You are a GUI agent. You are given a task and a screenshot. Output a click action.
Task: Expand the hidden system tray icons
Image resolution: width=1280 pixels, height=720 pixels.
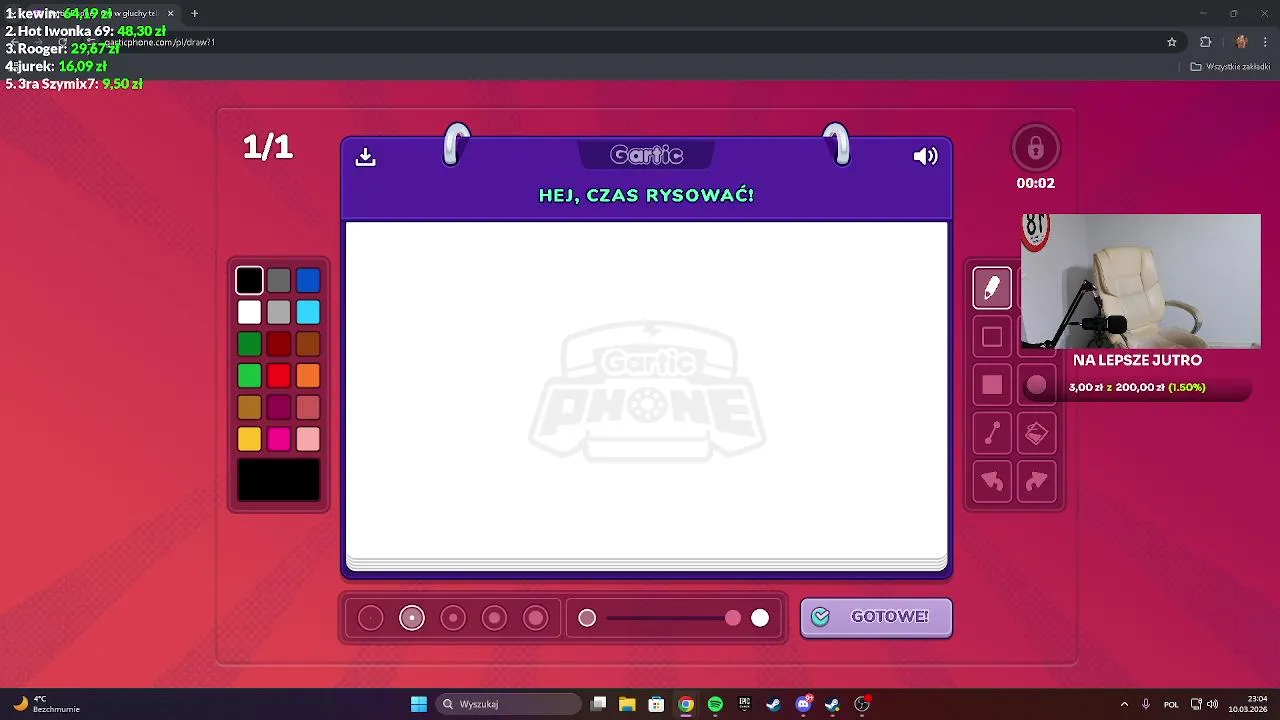pos(1124,704)
